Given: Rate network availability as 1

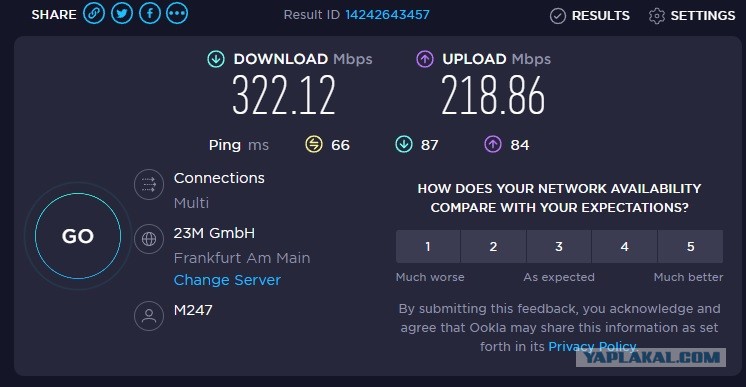Looking at the screenshot, I should click(x=428, y=247).
